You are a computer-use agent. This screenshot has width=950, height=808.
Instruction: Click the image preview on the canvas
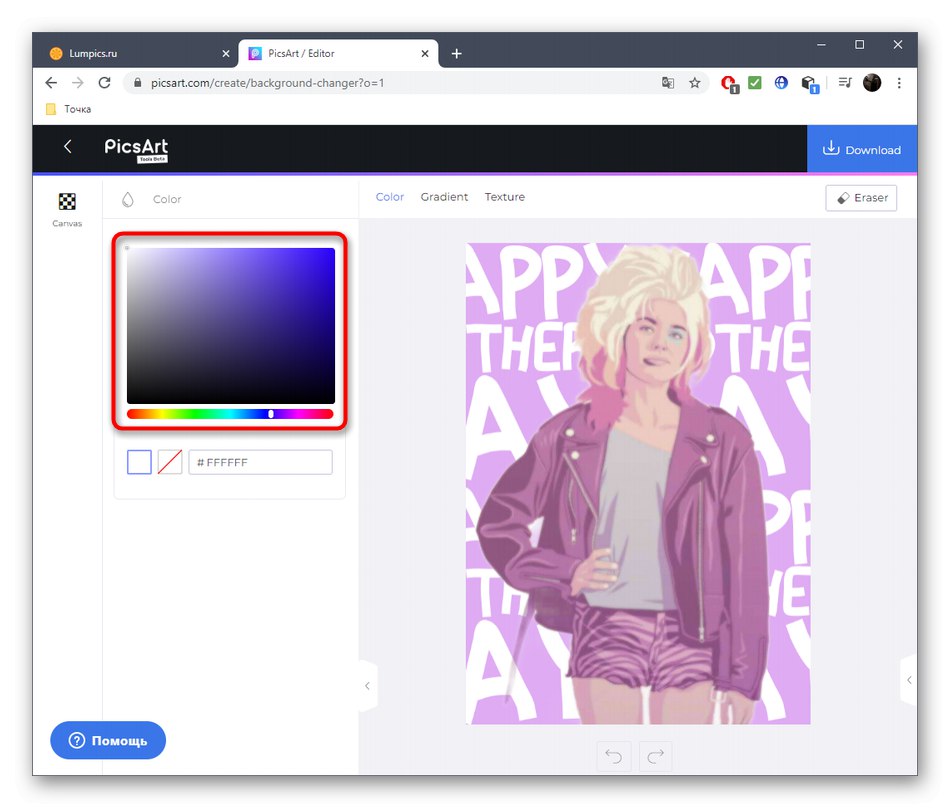click(x=638, y=483)
